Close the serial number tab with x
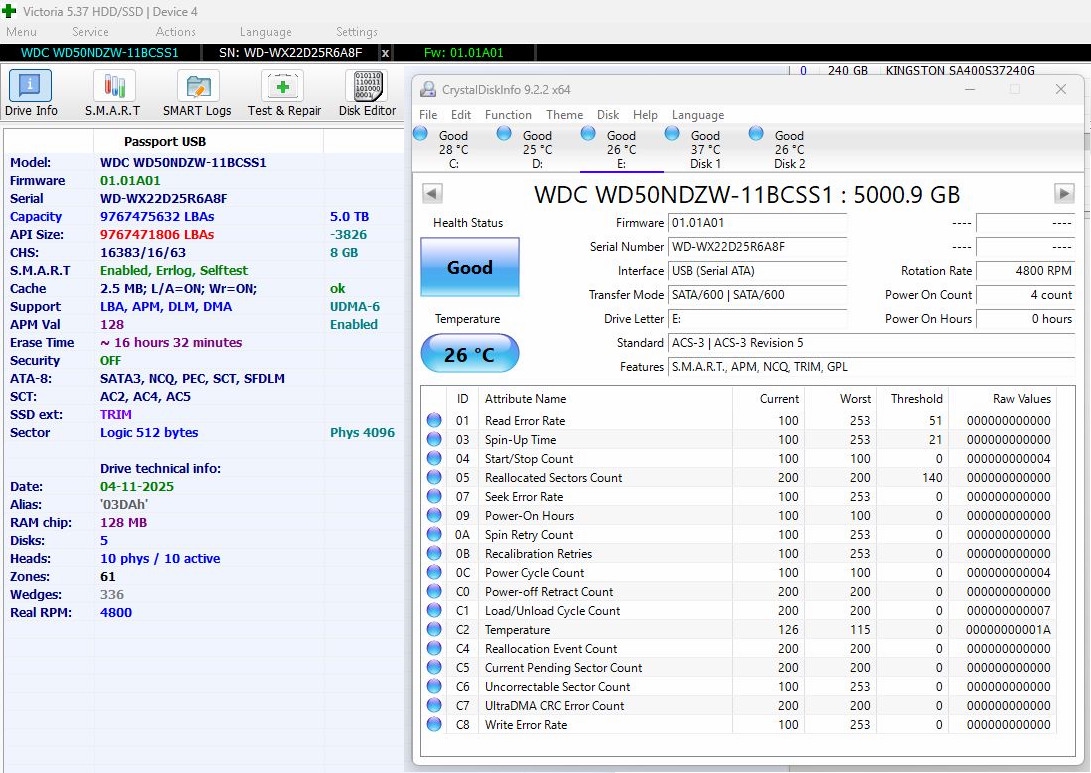 pyautogui.click(x=386, y=53)
